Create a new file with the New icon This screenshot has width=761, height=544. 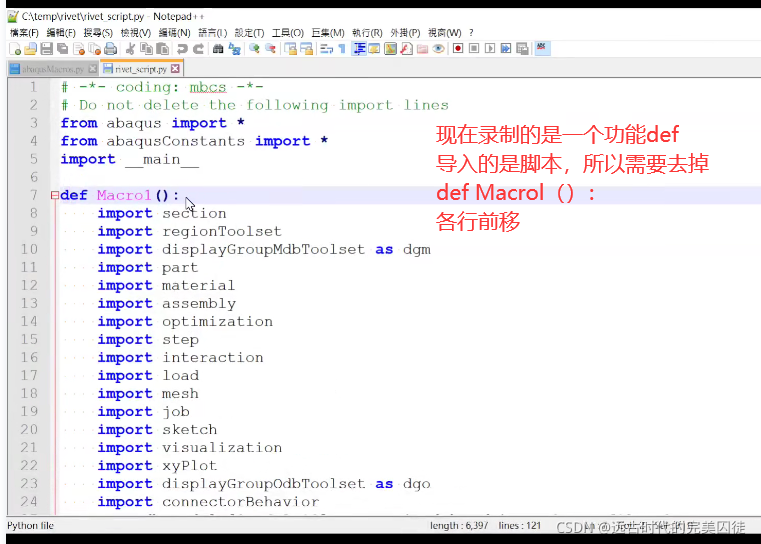click(x=15, y=49)
